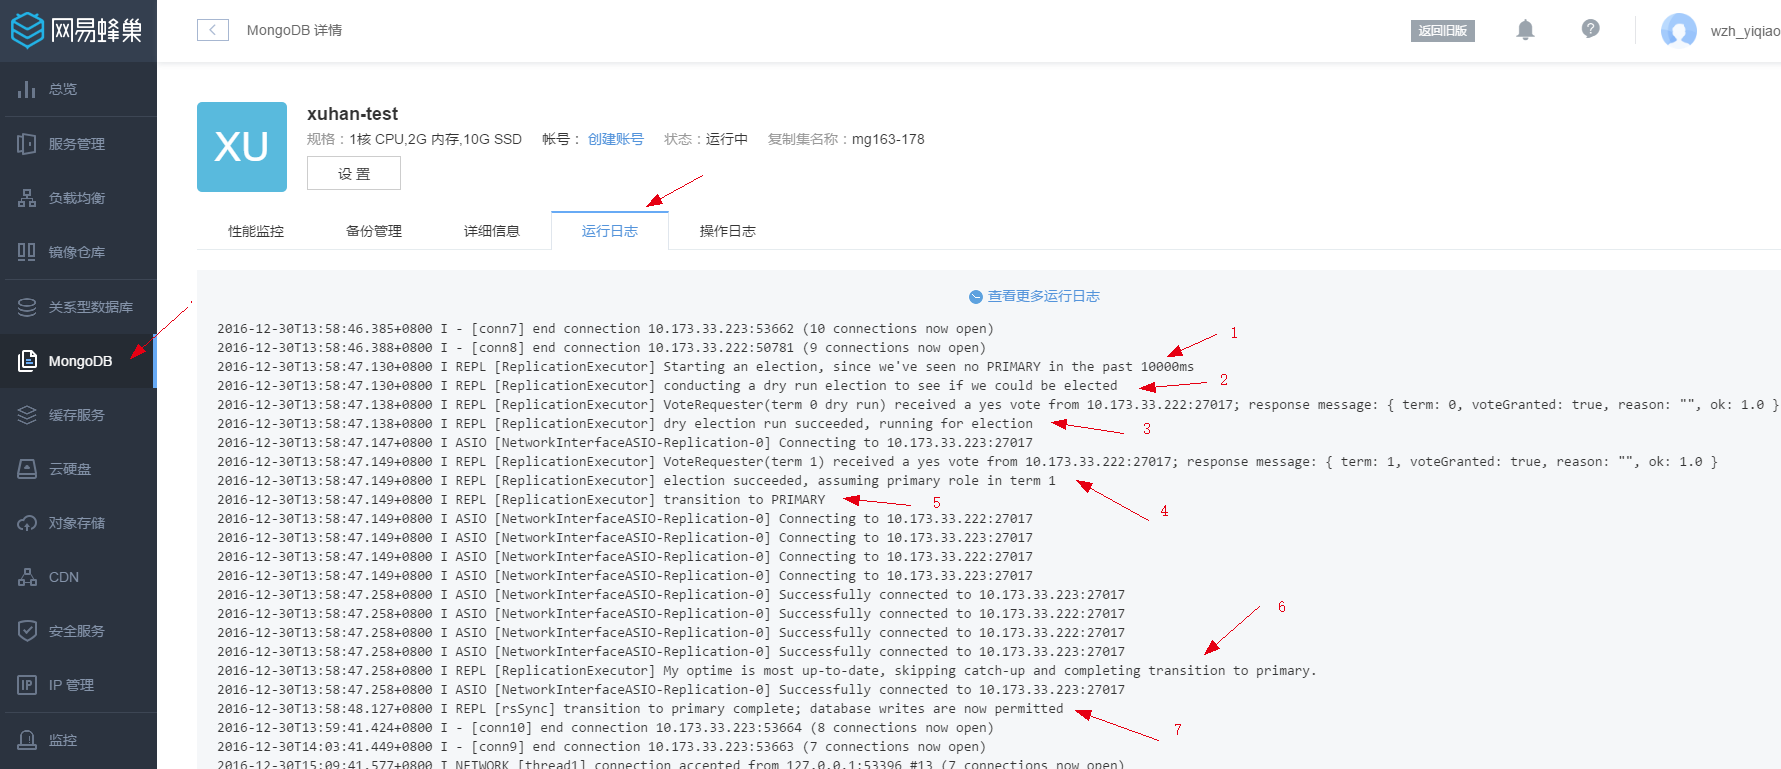The width and height of the screenshot is (1781, 769).
Task: Click the 'Starting an election' log line
Action: (705, 367)
